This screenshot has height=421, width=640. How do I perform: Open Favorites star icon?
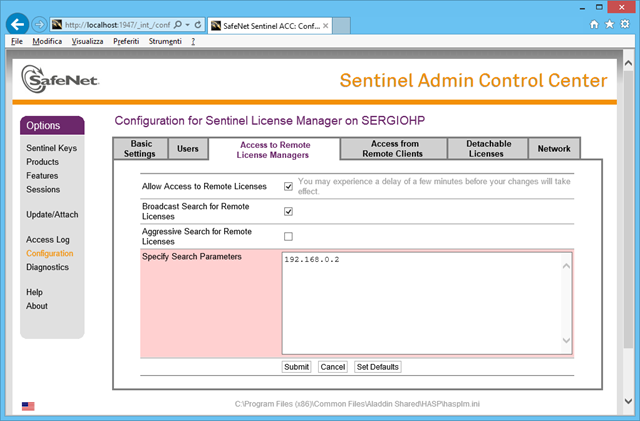[x=609, y=25]
